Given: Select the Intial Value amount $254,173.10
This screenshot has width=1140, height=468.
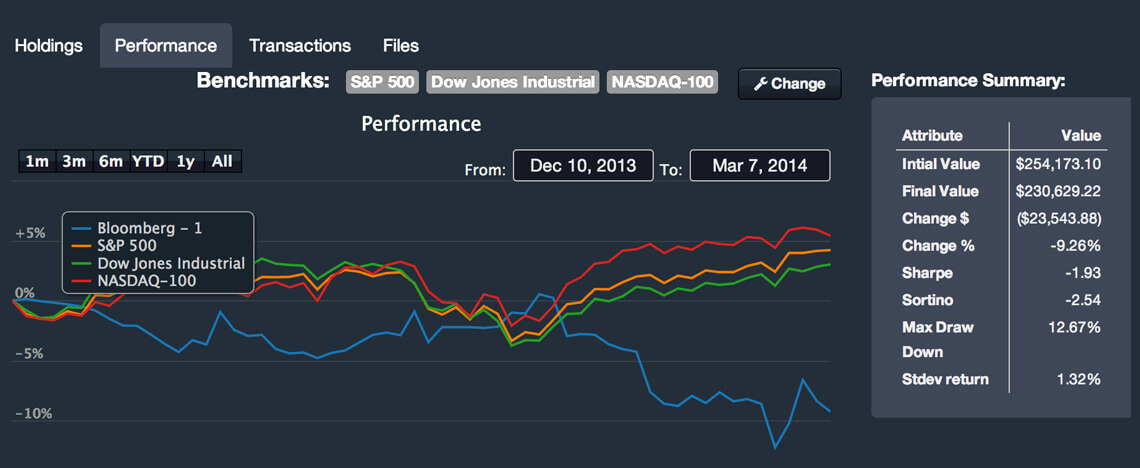Looking at the screenshot, I should pos(1058,164).
